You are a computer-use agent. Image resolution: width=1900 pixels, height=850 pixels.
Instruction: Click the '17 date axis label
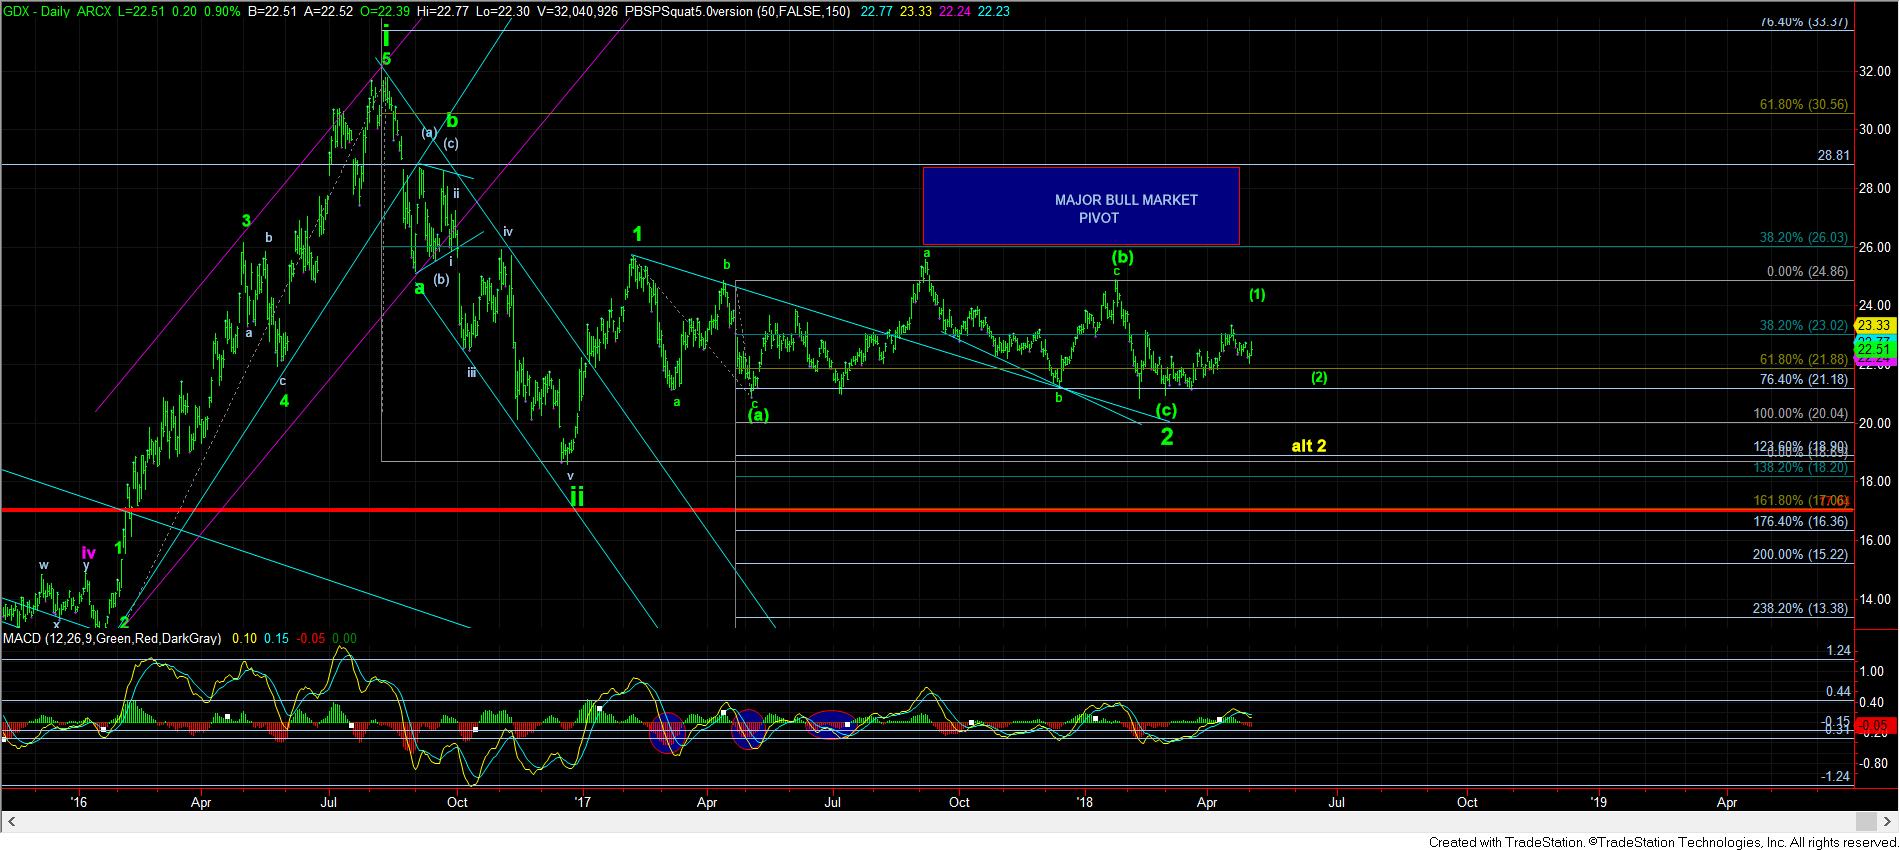tap(583, 802)
